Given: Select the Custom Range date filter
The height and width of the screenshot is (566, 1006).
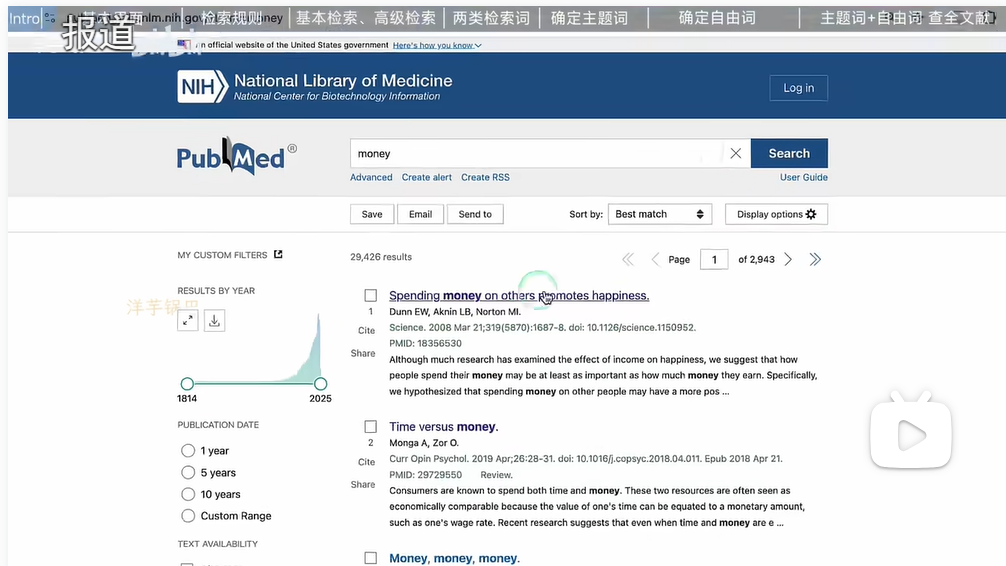Looking at the screenshot, I should click(x=188, y=515).
